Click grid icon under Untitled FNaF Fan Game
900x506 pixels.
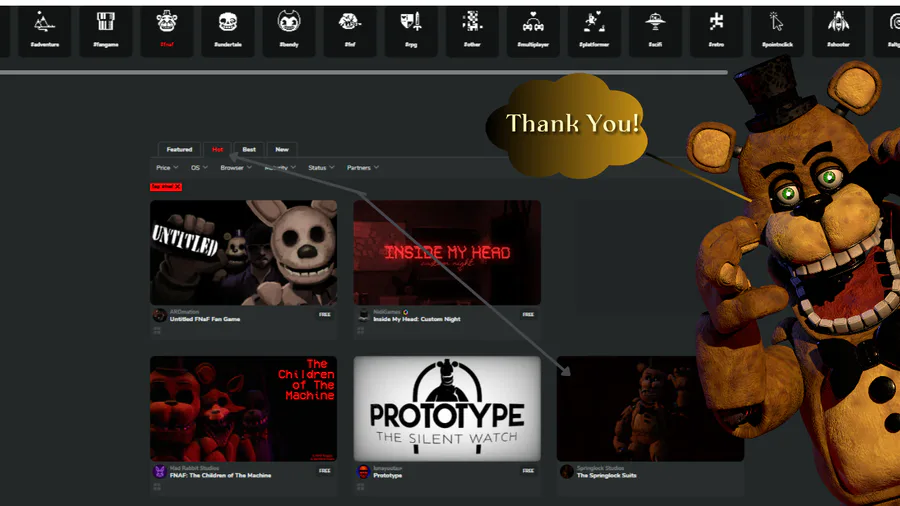tap(157, 330)
